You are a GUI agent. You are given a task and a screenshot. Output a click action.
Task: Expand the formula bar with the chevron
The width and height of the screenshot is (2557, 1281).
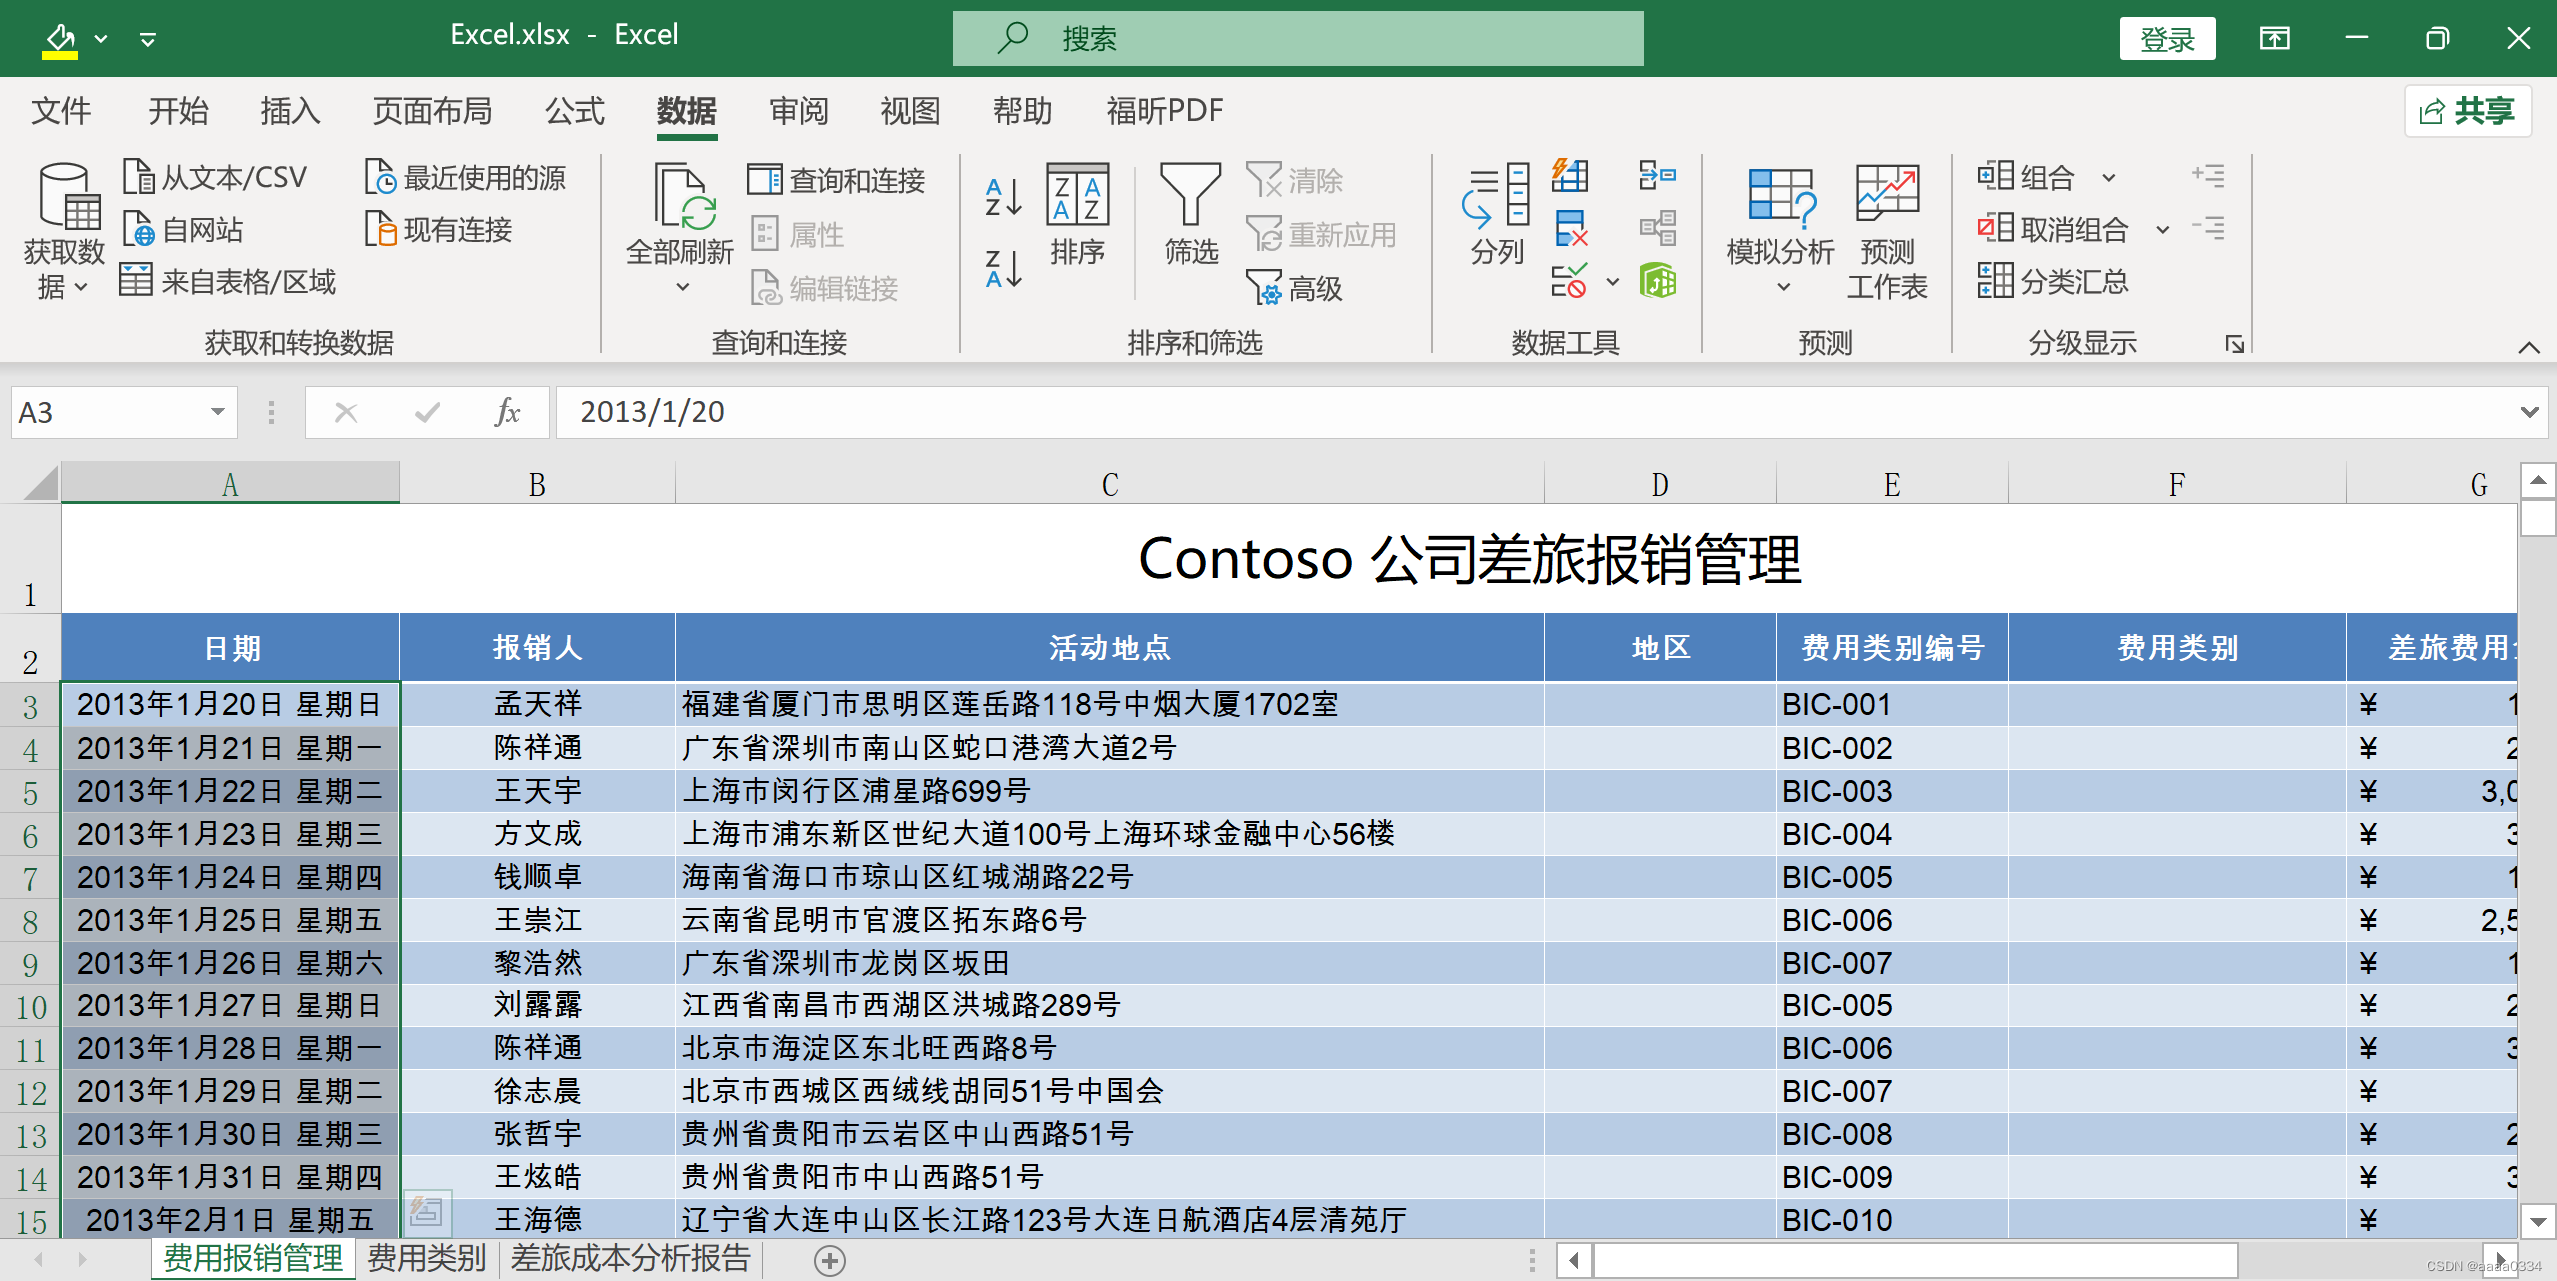[x=2529, y=412]
